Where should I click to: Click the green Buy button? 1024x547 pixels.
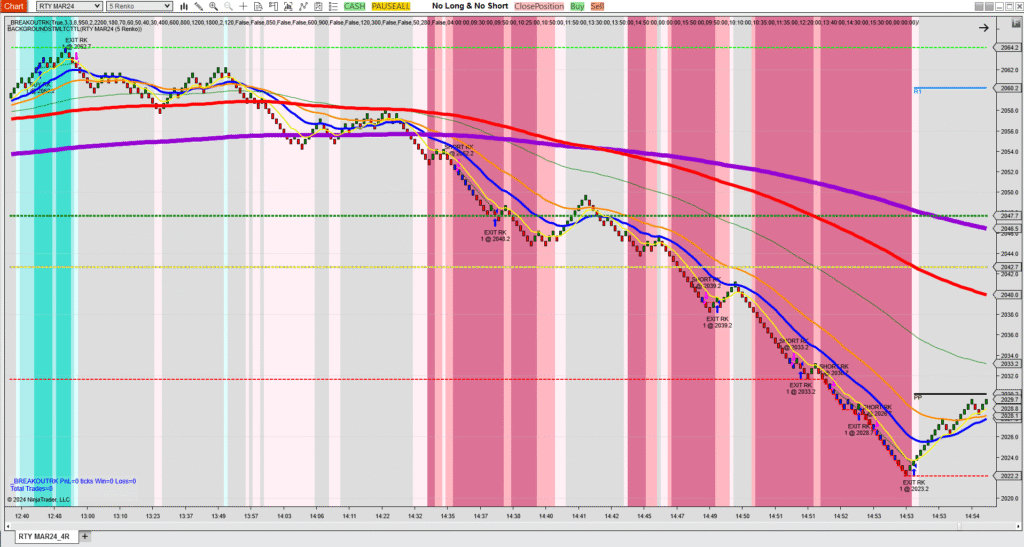coord(577,6)
